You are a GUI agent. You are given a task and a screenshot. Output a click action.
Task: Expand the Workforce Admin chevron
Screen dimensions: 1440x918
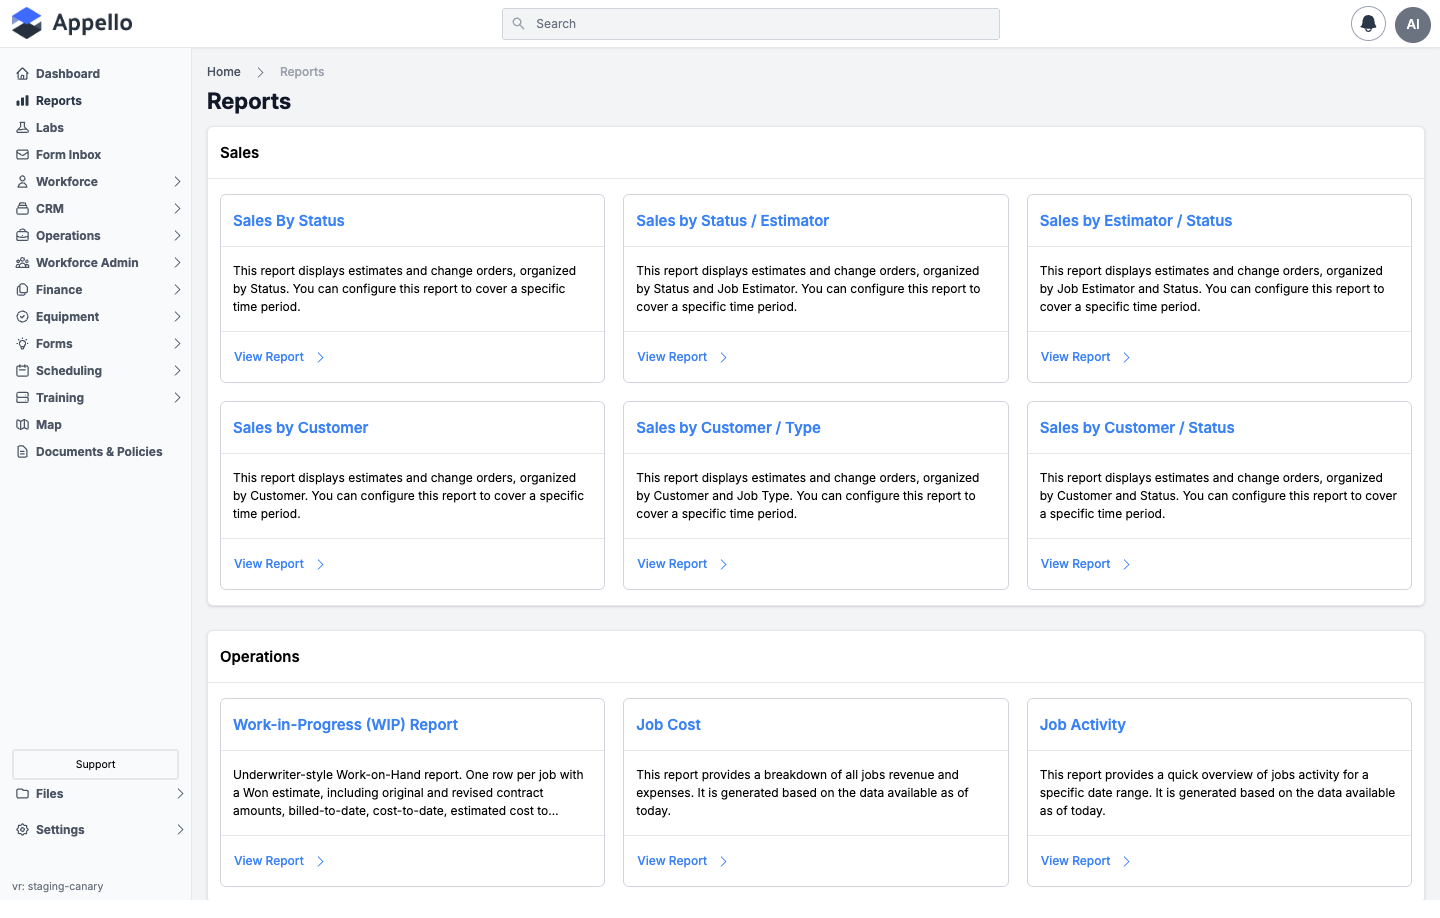click(x=177, y=263)
